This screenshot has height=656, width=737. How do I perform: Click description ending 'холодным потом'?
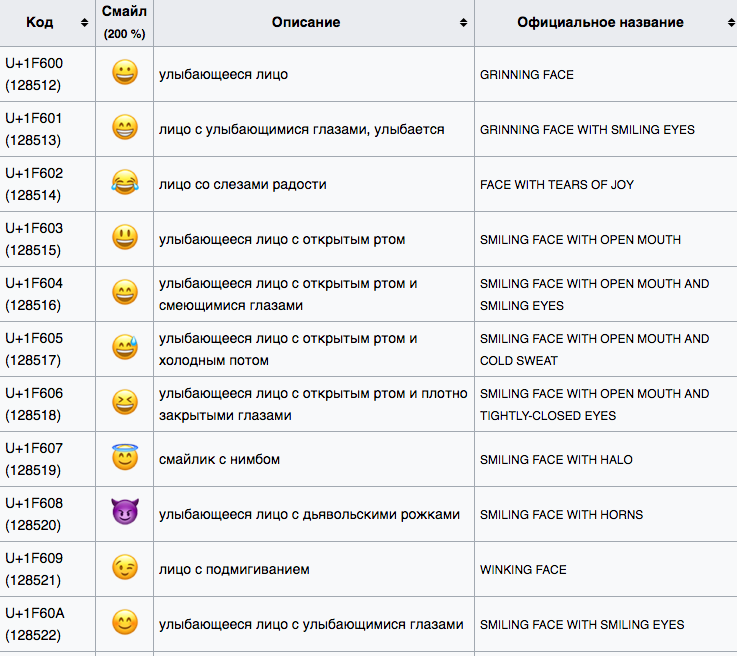[x=288, y=349]
